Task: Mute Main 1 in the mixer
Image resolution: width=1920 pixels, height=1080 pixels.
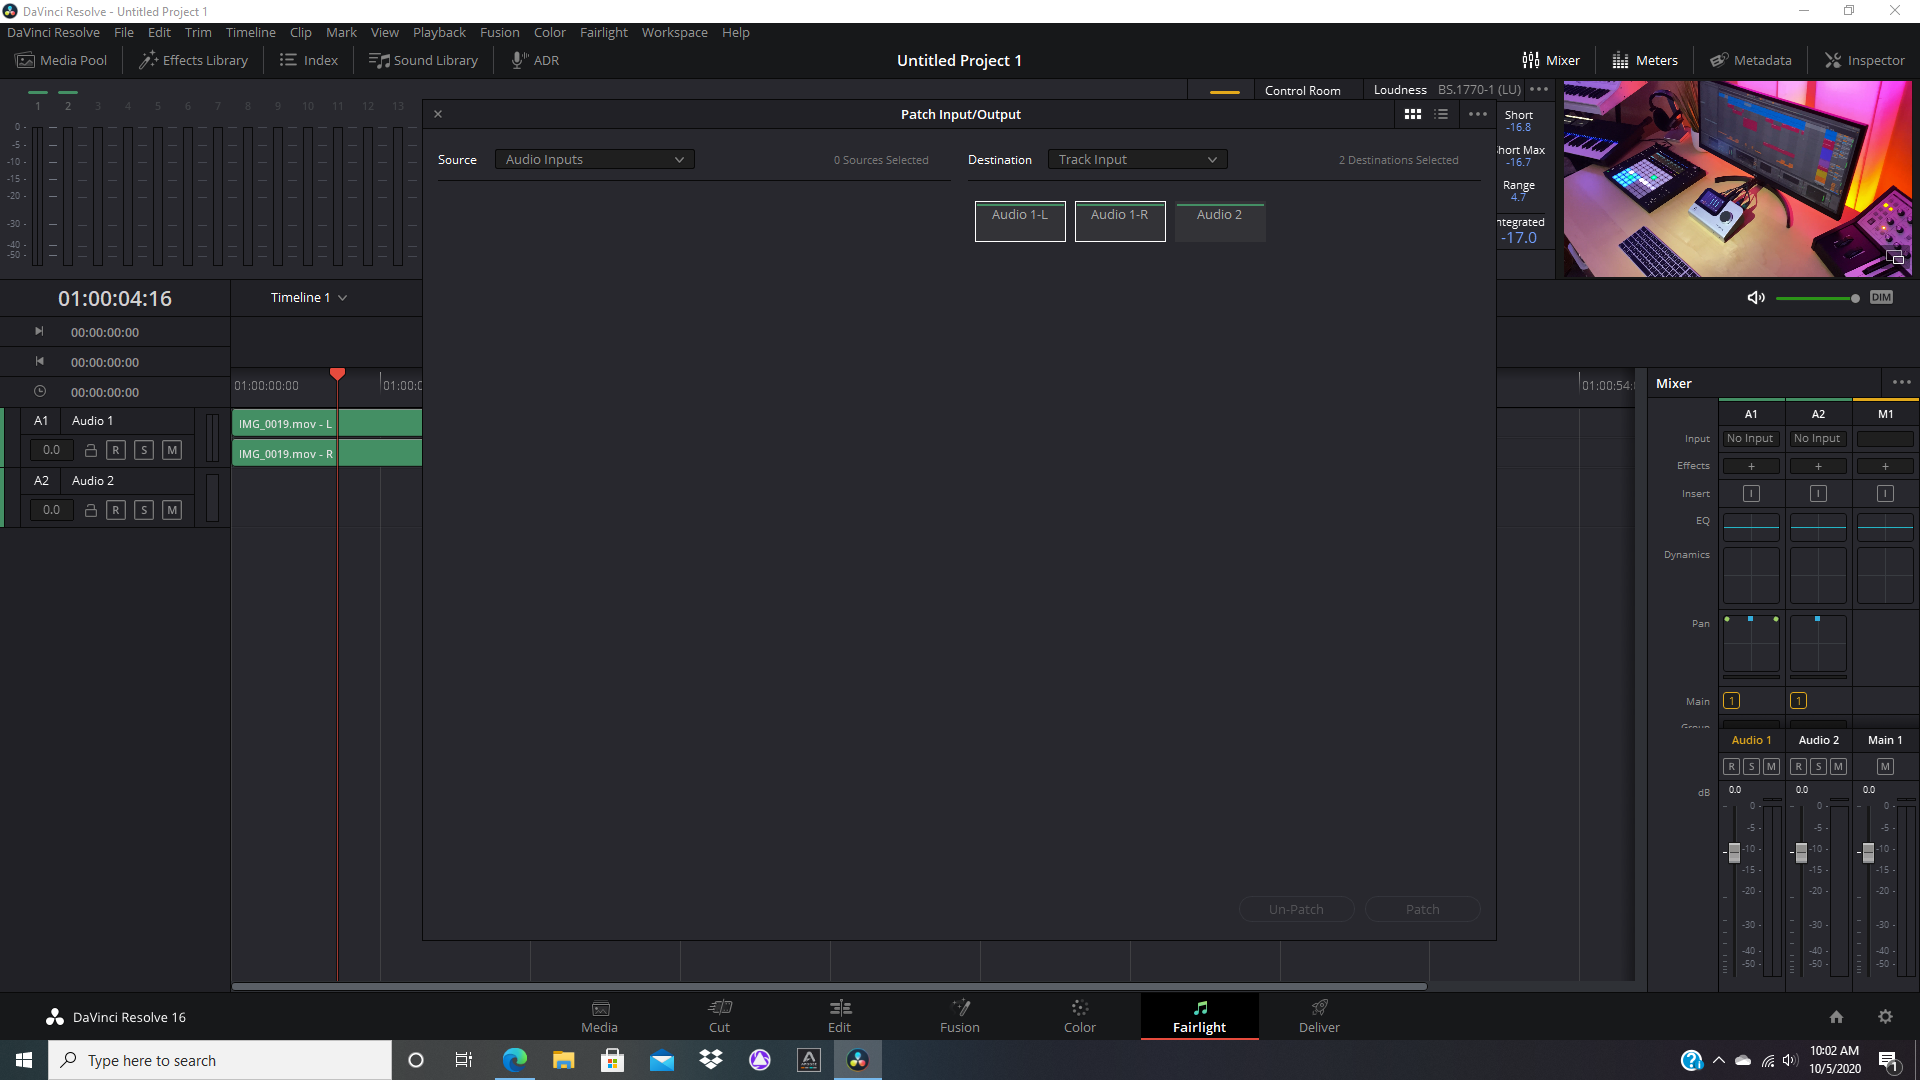Action: [x=1885, y=766]
